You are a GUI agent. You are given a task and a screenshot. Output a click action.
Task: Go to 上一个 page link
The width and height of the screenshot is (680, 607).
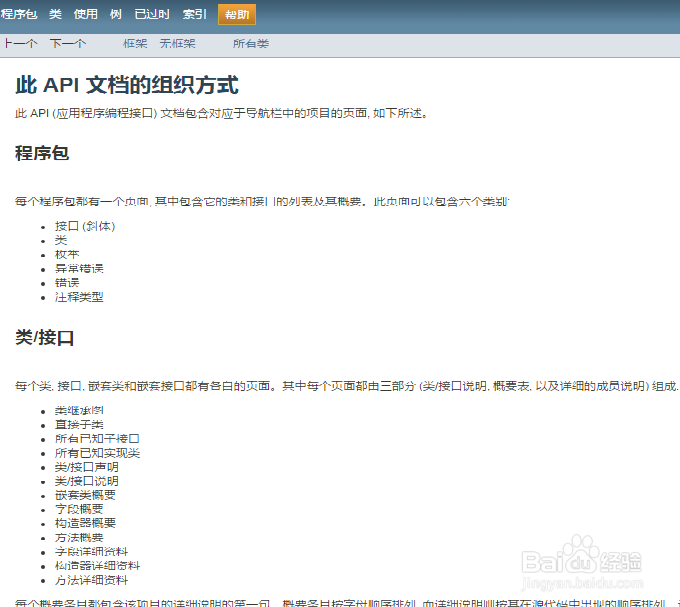[21, 43]
